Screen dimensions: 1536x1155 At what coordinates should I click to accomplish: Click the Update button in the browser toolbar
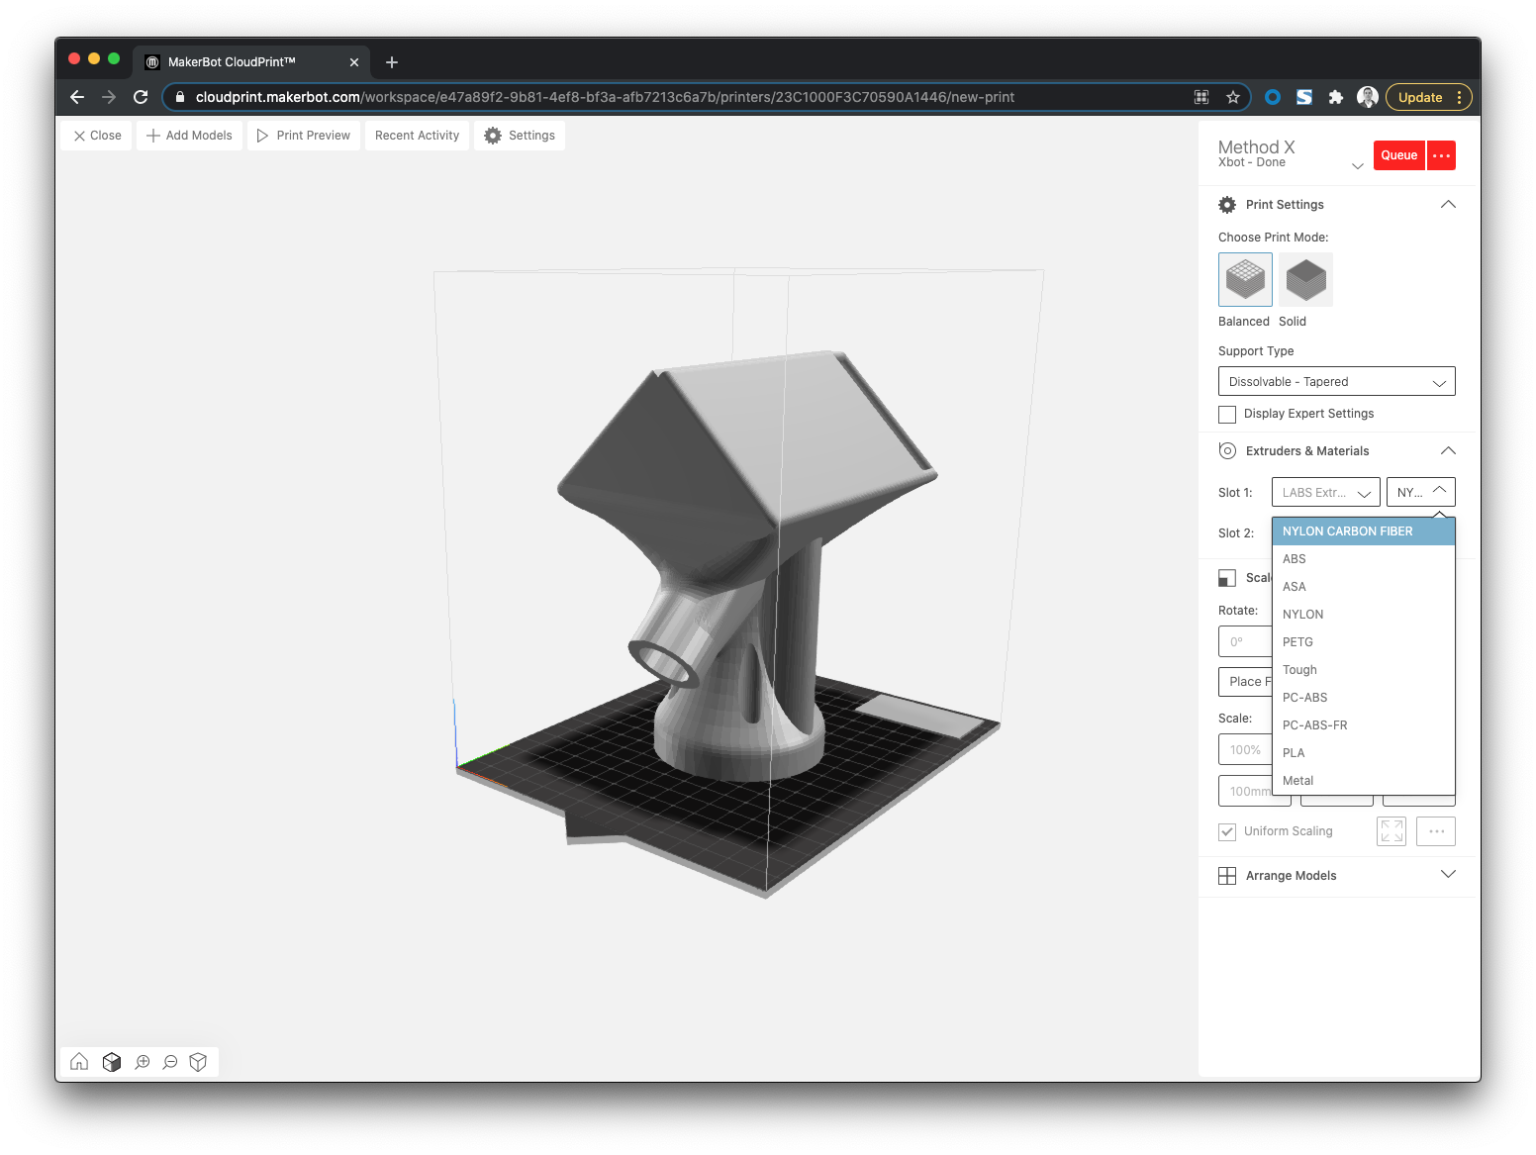click(1420, 97)
